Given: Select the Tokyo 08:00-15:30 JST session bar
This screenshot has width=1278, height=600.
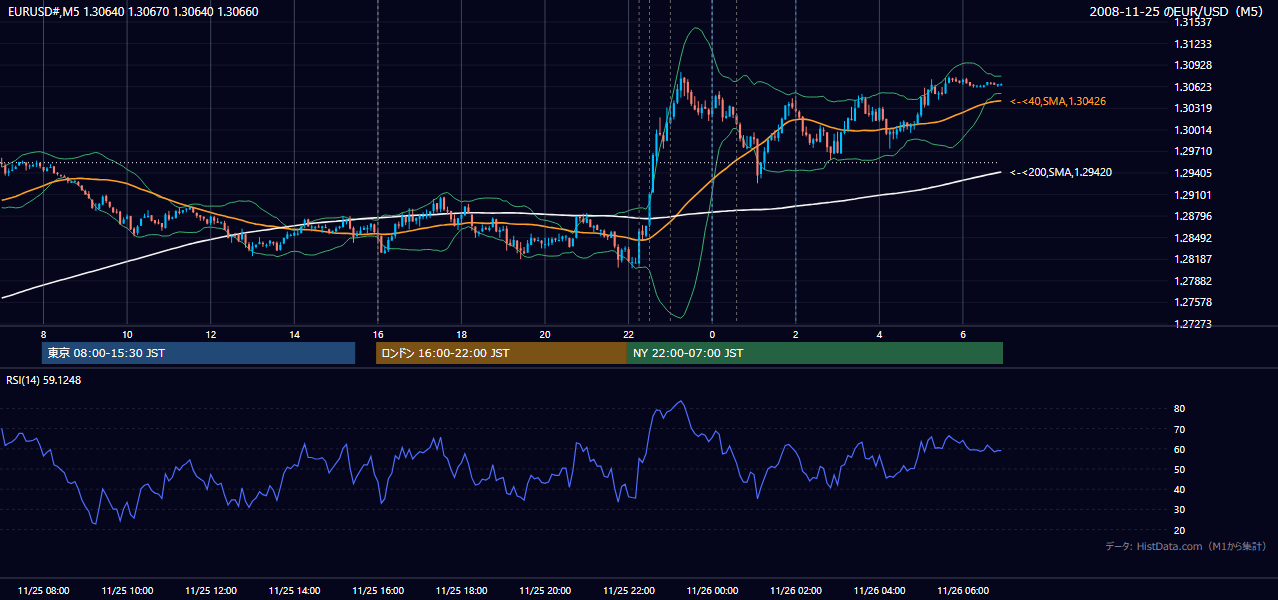Looking at the screenshot, I should coord(199,353).
